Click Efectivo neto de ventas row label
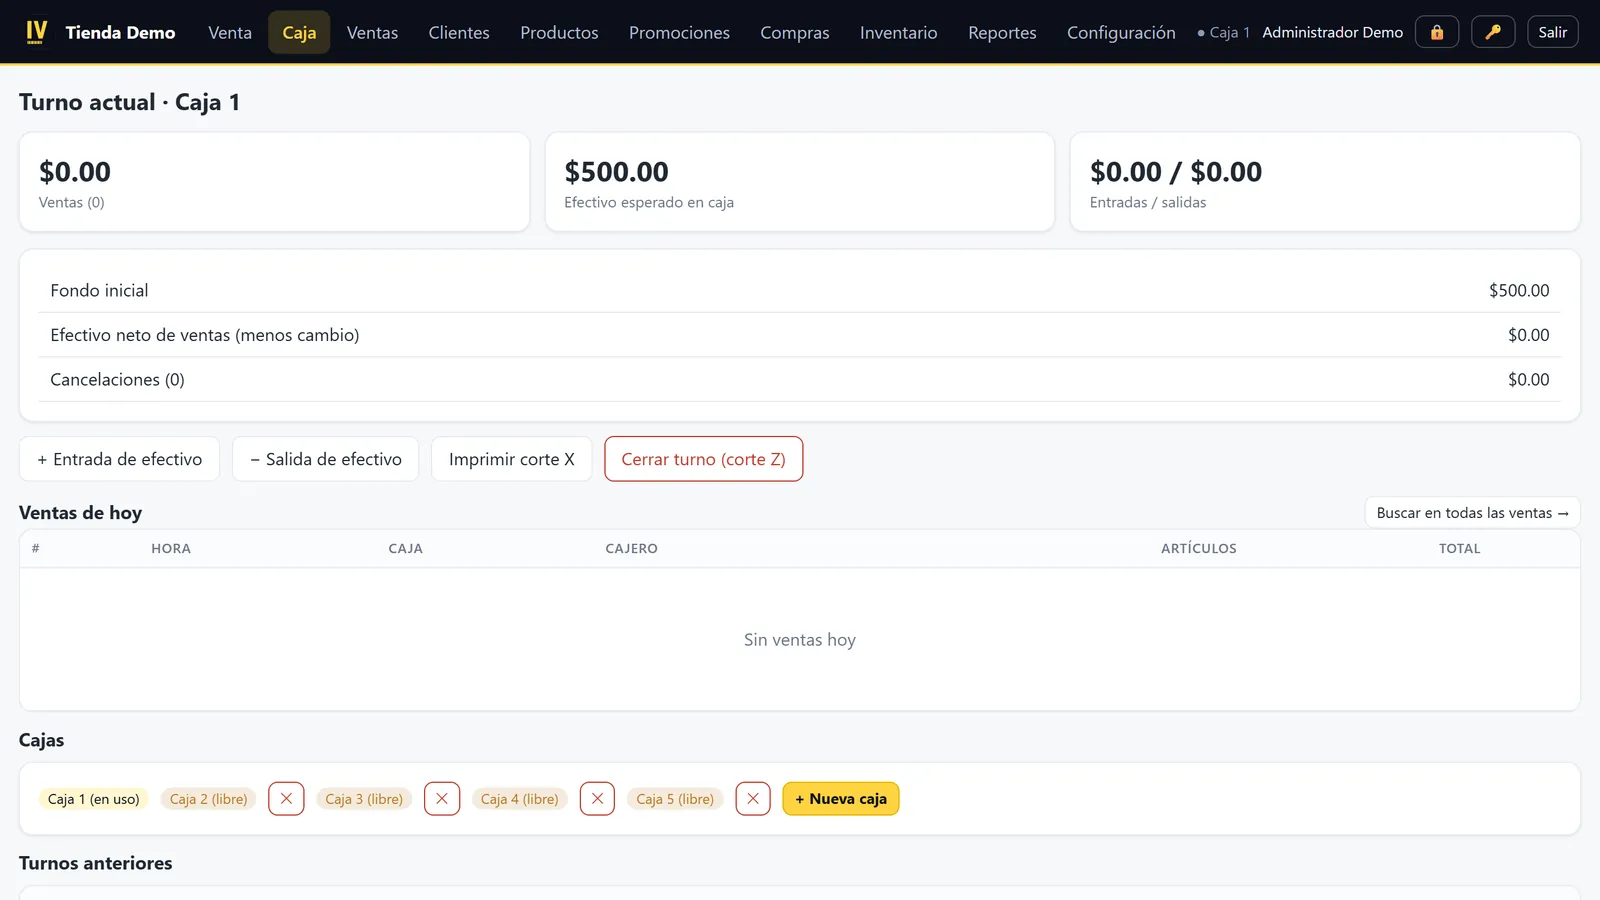 204,335
